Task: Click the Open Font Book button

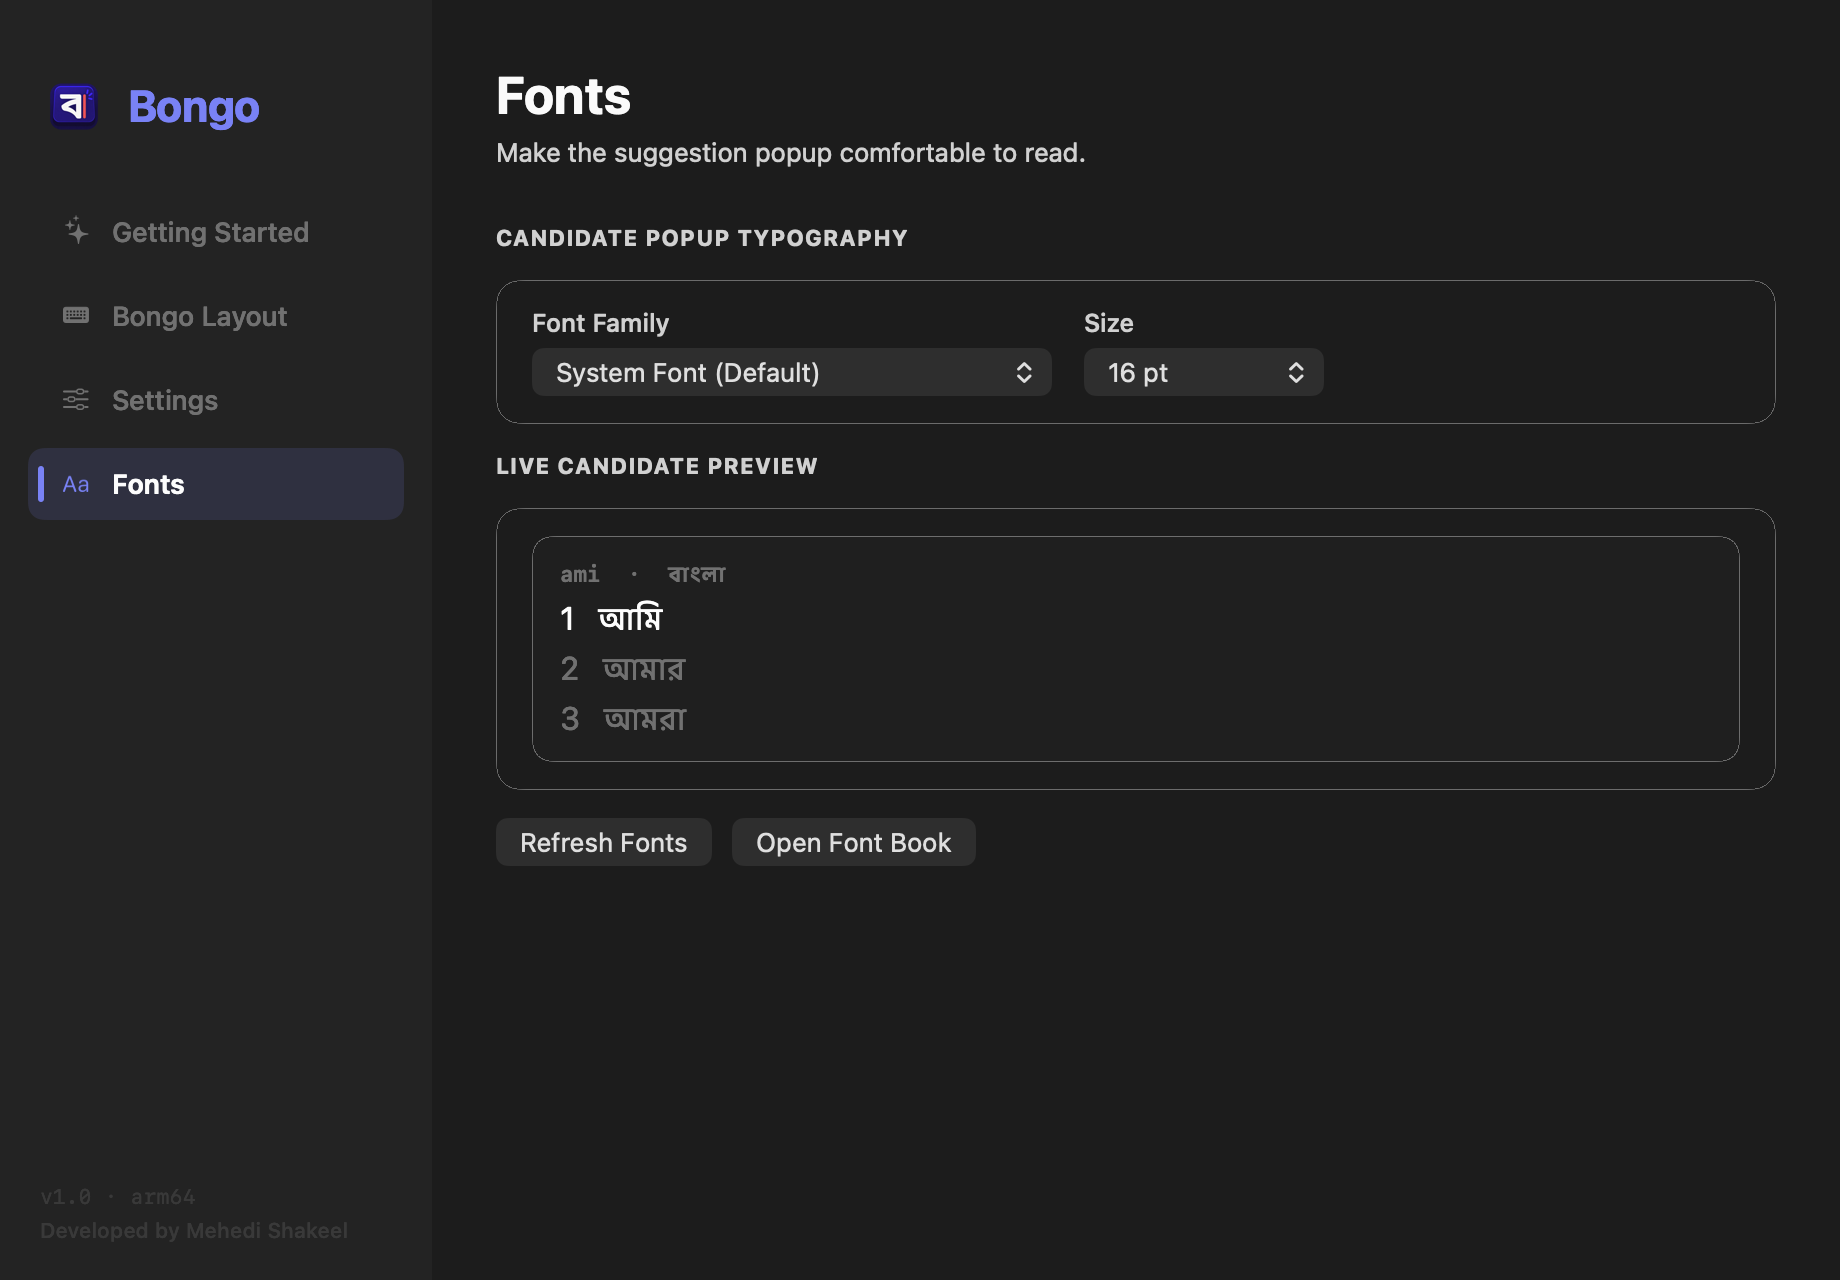Action: pos(854,842)
